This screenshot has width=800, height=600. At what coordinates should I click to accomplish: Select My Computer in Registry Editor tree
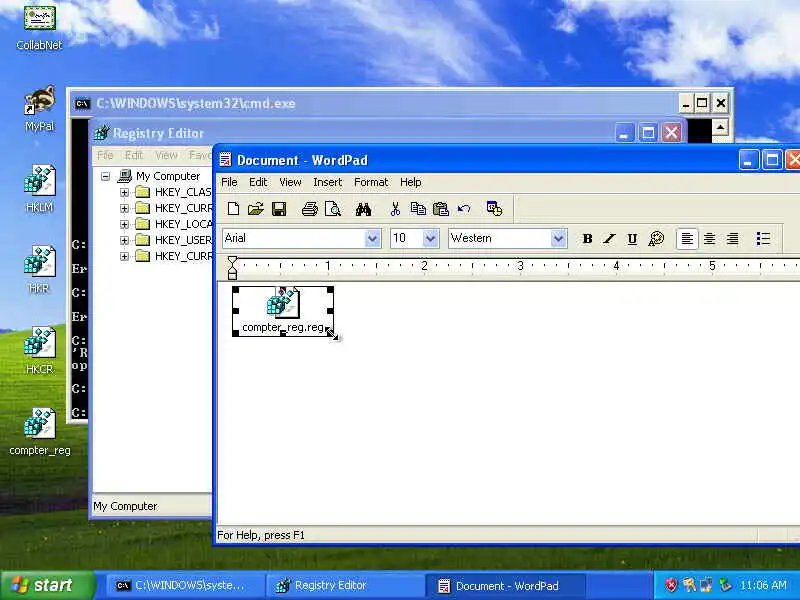point(168,177)
